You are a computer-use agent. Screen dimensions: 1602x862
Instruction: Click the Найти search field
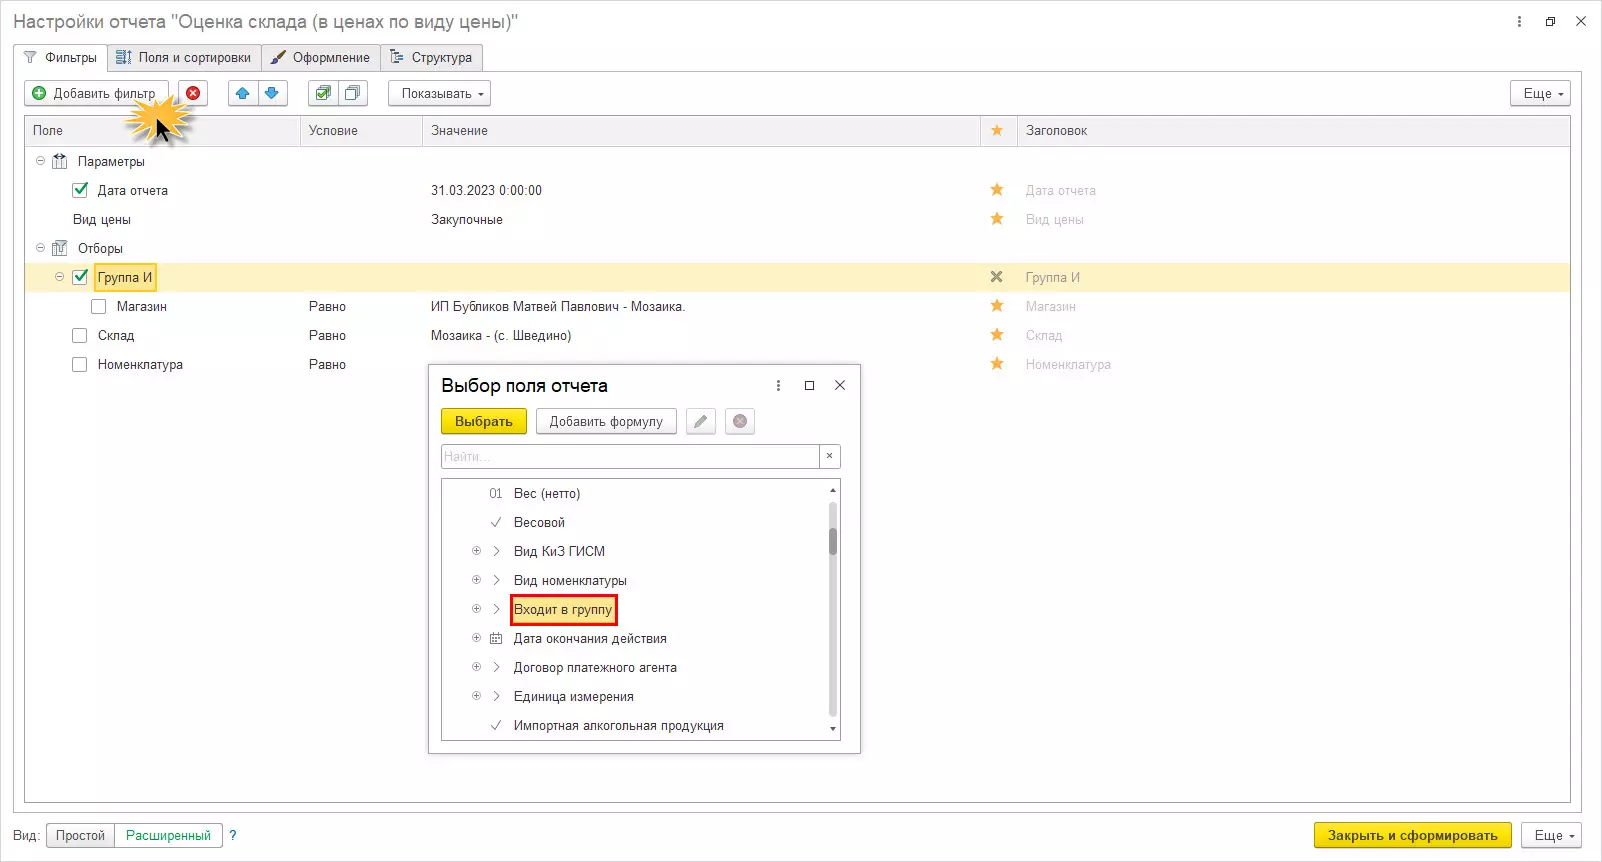[x=630, y=456]
